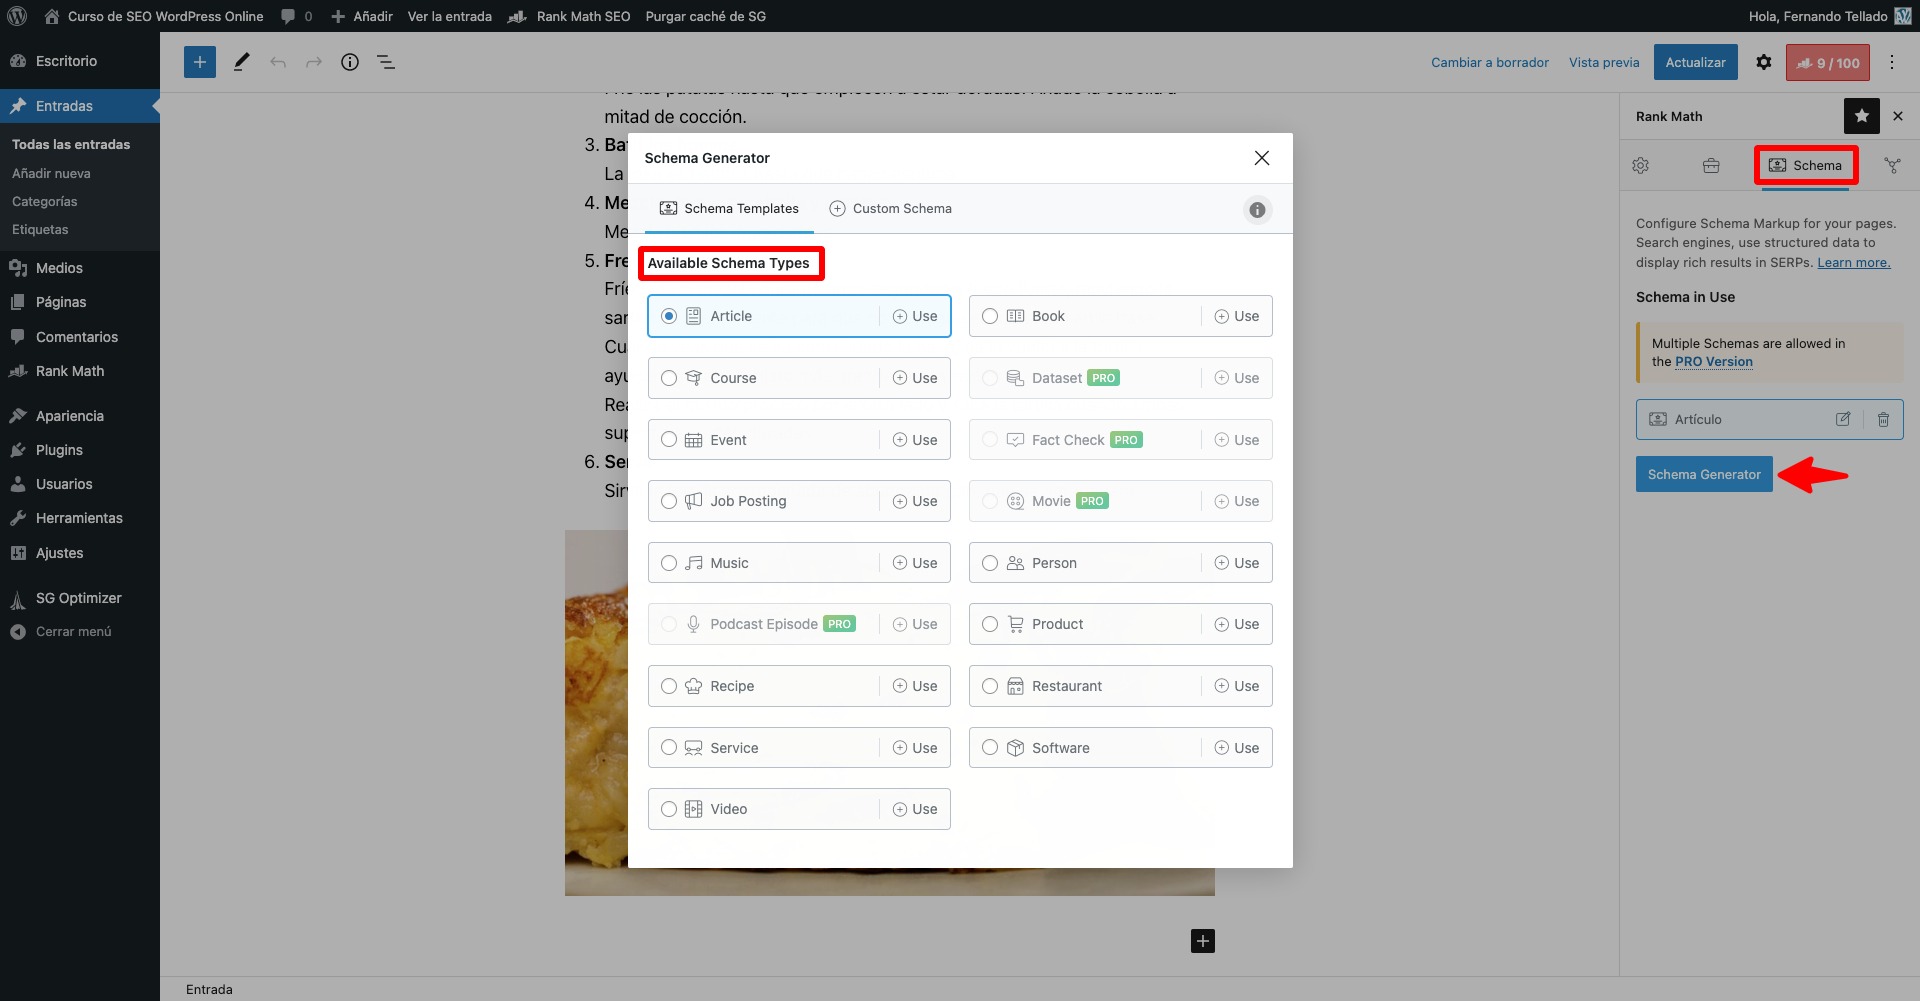This screenshot has height=1001, width=1920.
Task: Open the block inserter with the plus icon
Action: tap(199, 61)
